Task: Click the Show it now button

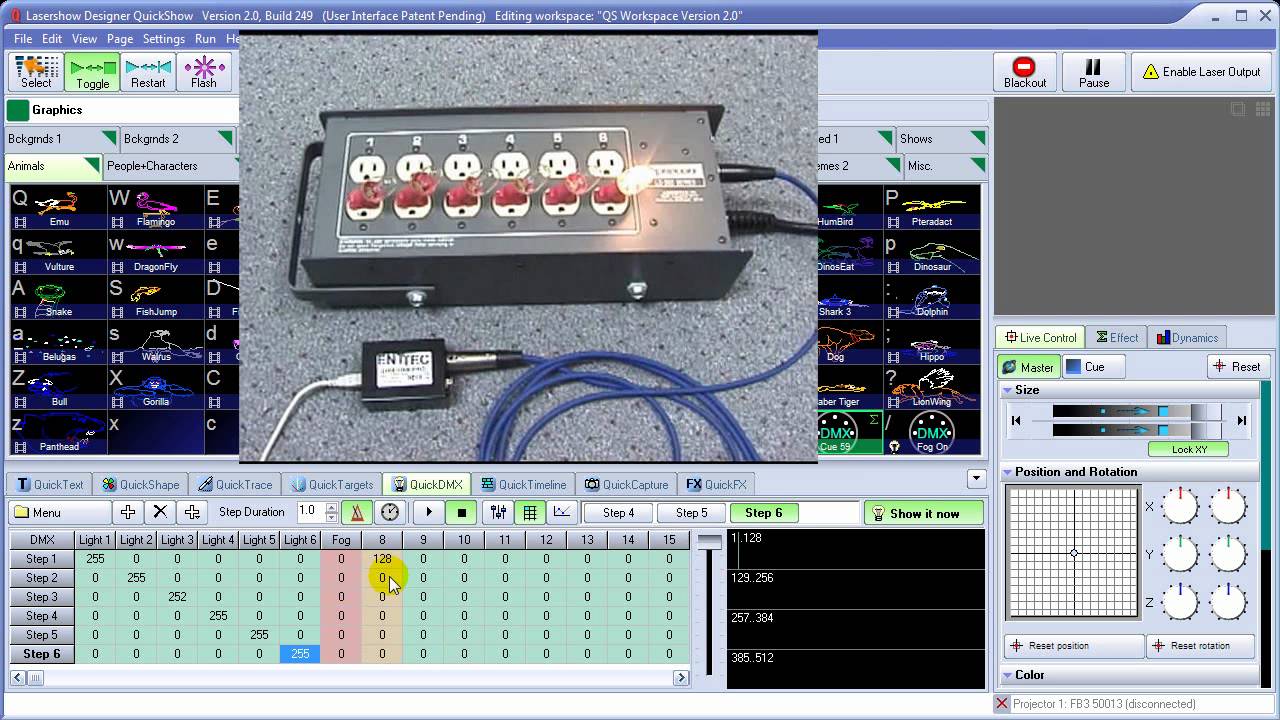Action: (x=923, y=513)
